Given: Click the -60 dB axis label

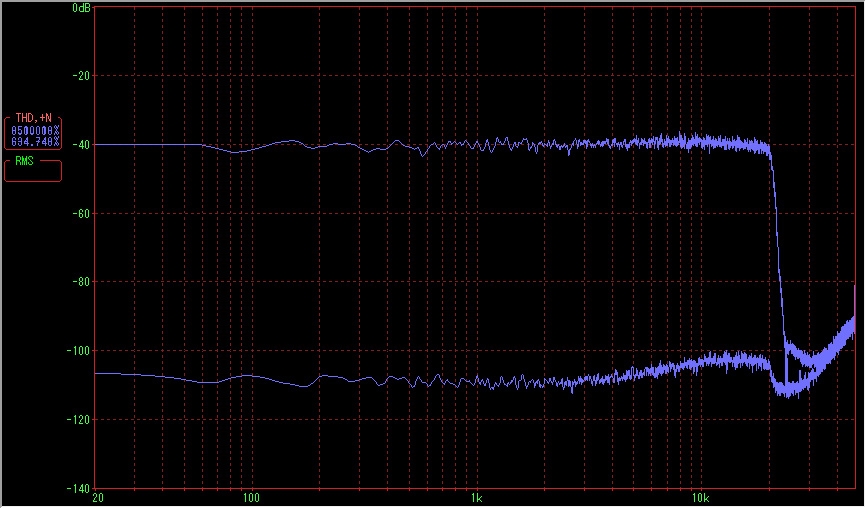Looking at the screenshot, I should pyautogui.click(x=81, y=213).
